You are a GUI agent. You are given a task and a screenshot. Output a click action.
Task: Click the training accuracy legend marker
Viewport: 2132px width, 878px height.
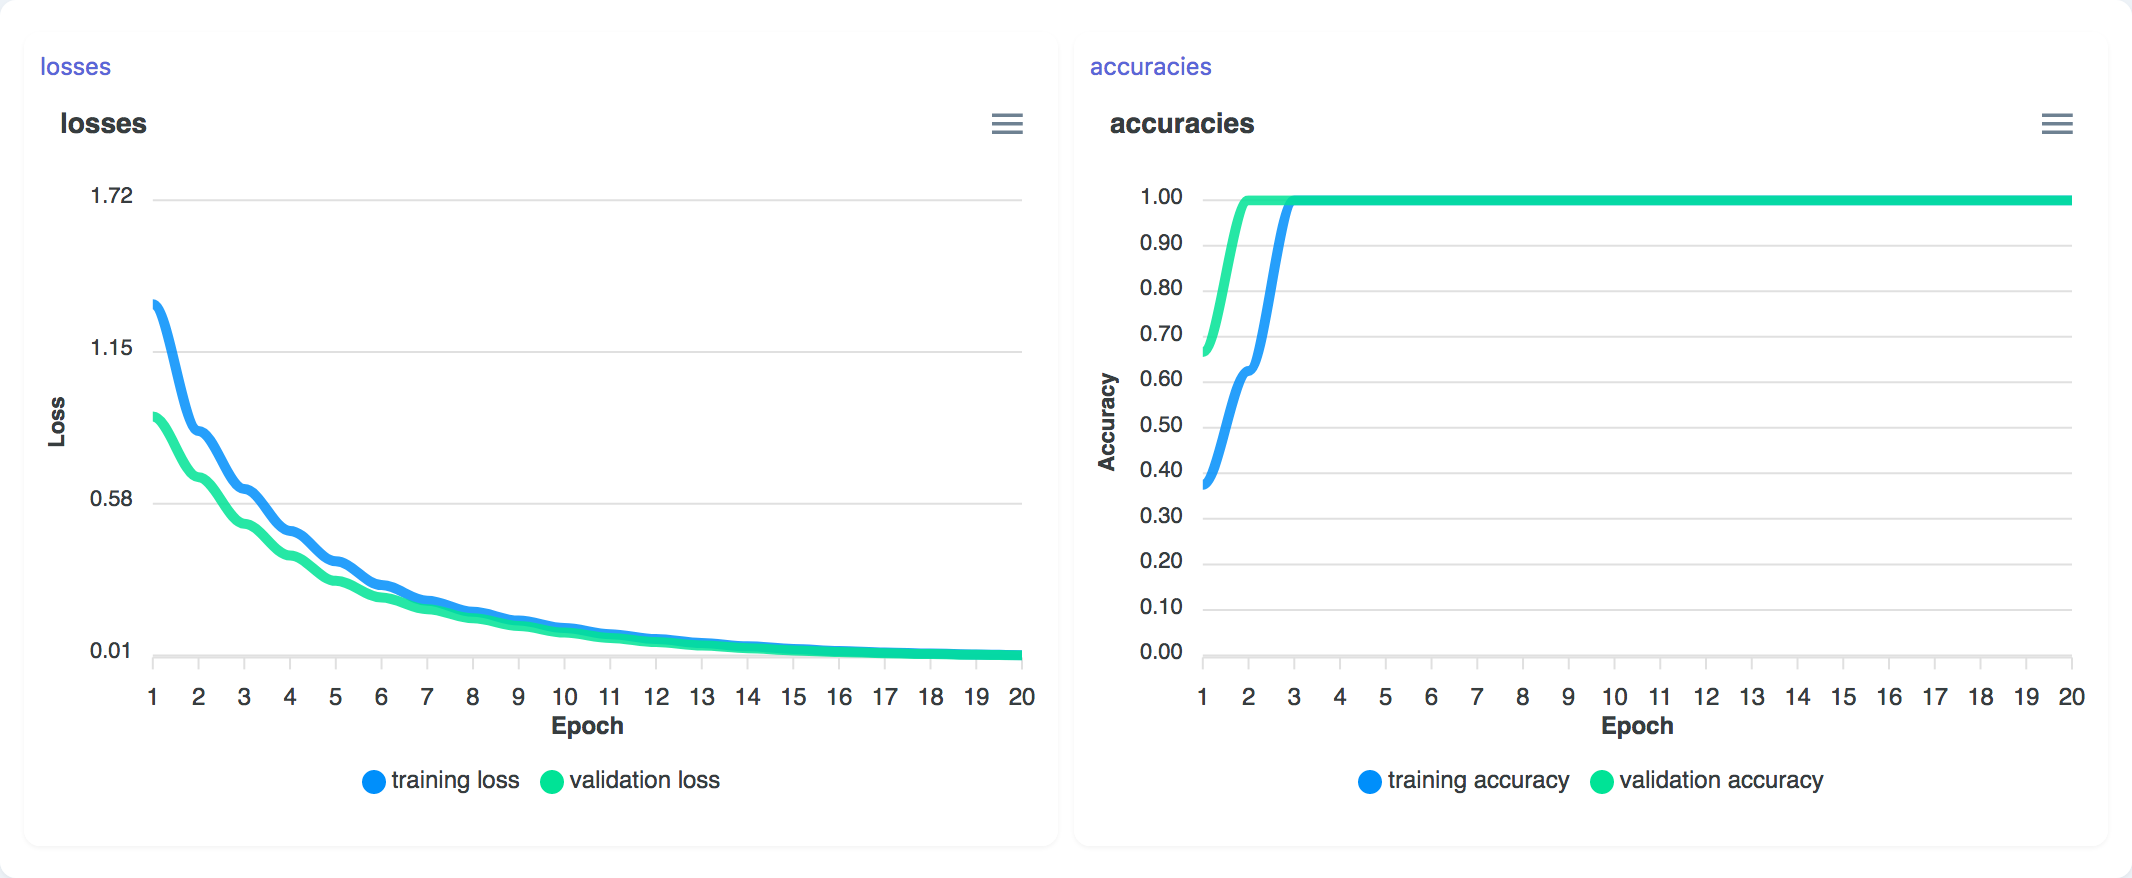click(x=1368, y=780)
